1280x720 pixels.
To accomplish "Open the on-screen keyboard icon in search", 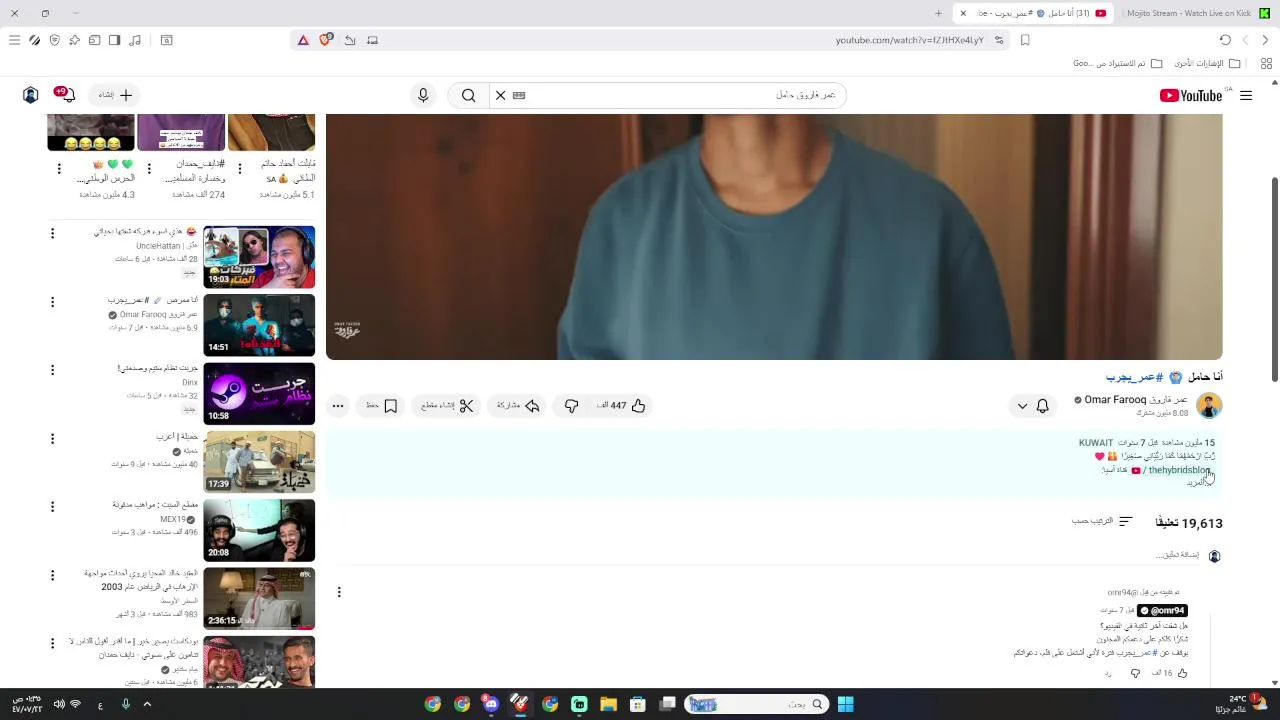I will (x=518, y=95).
